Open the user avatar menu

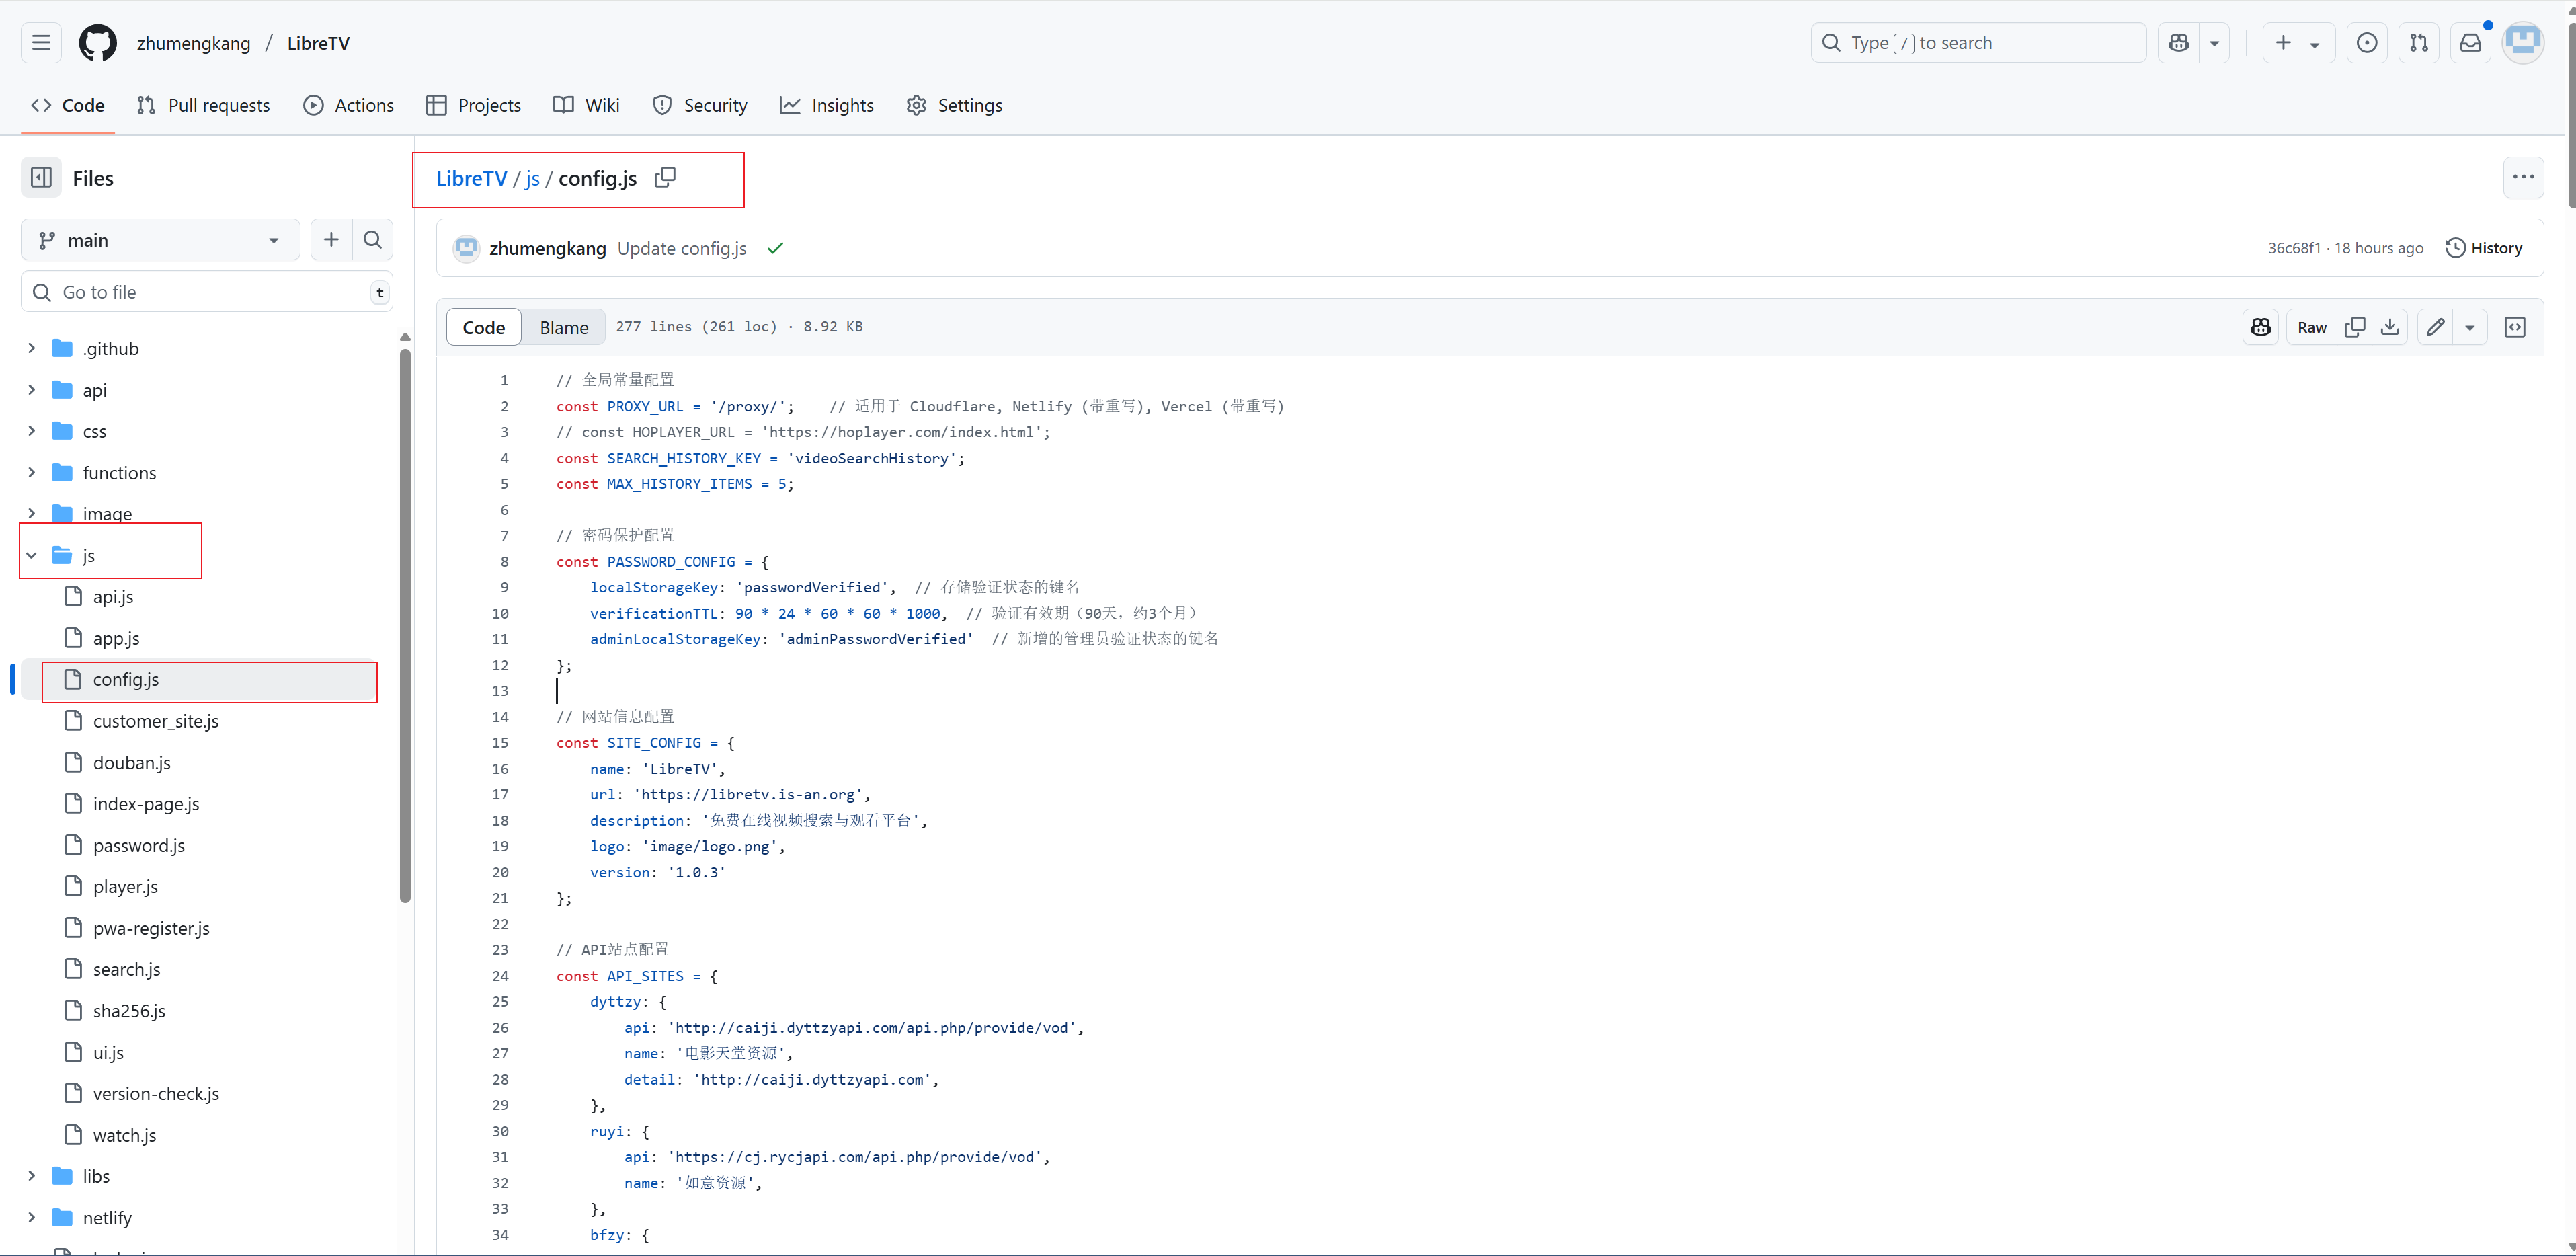point(2523,43)
